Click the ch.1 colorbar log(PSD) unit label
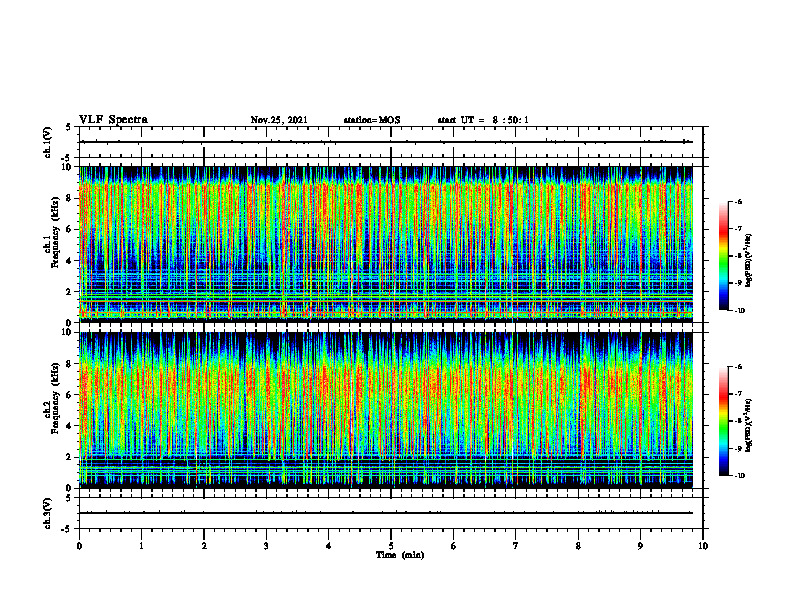 click(749, 260)
